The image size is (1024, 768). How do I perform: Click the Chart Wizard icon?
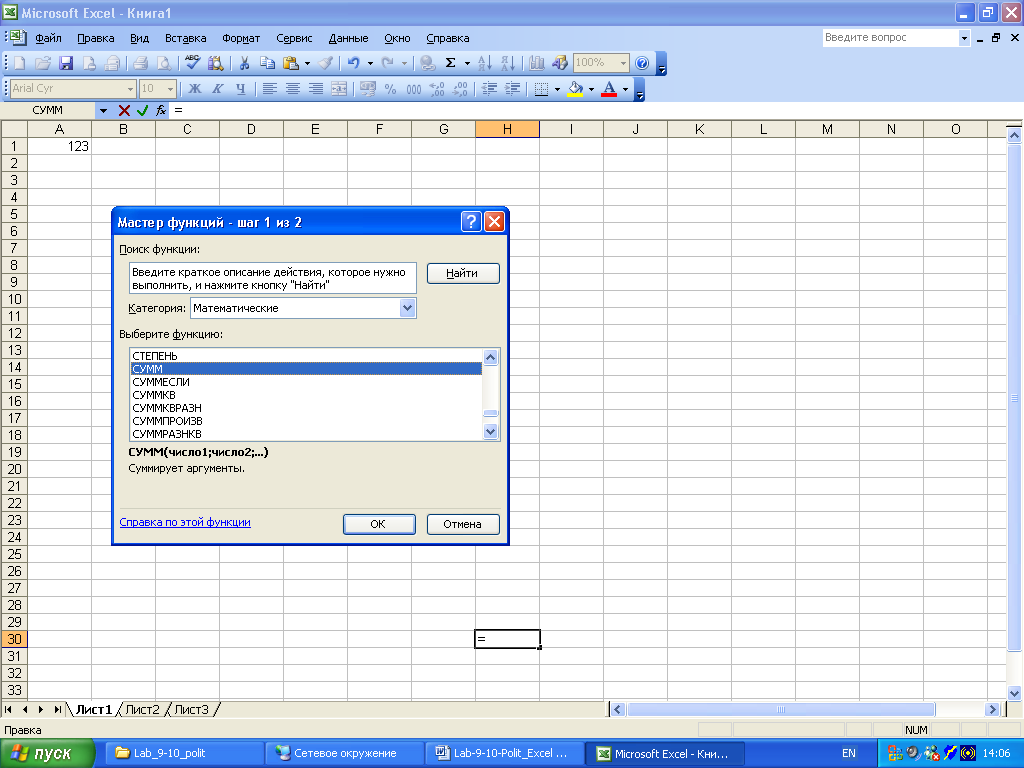point(537,63)
